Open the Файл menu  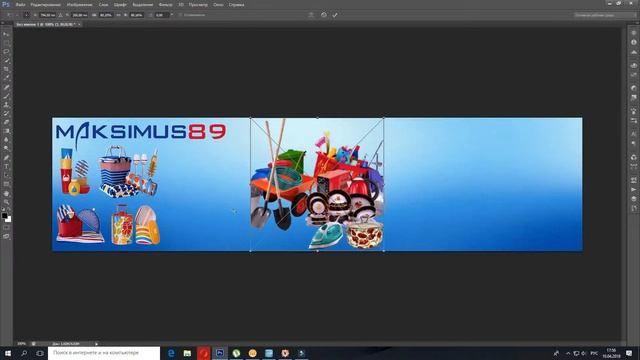coord(20,5)
